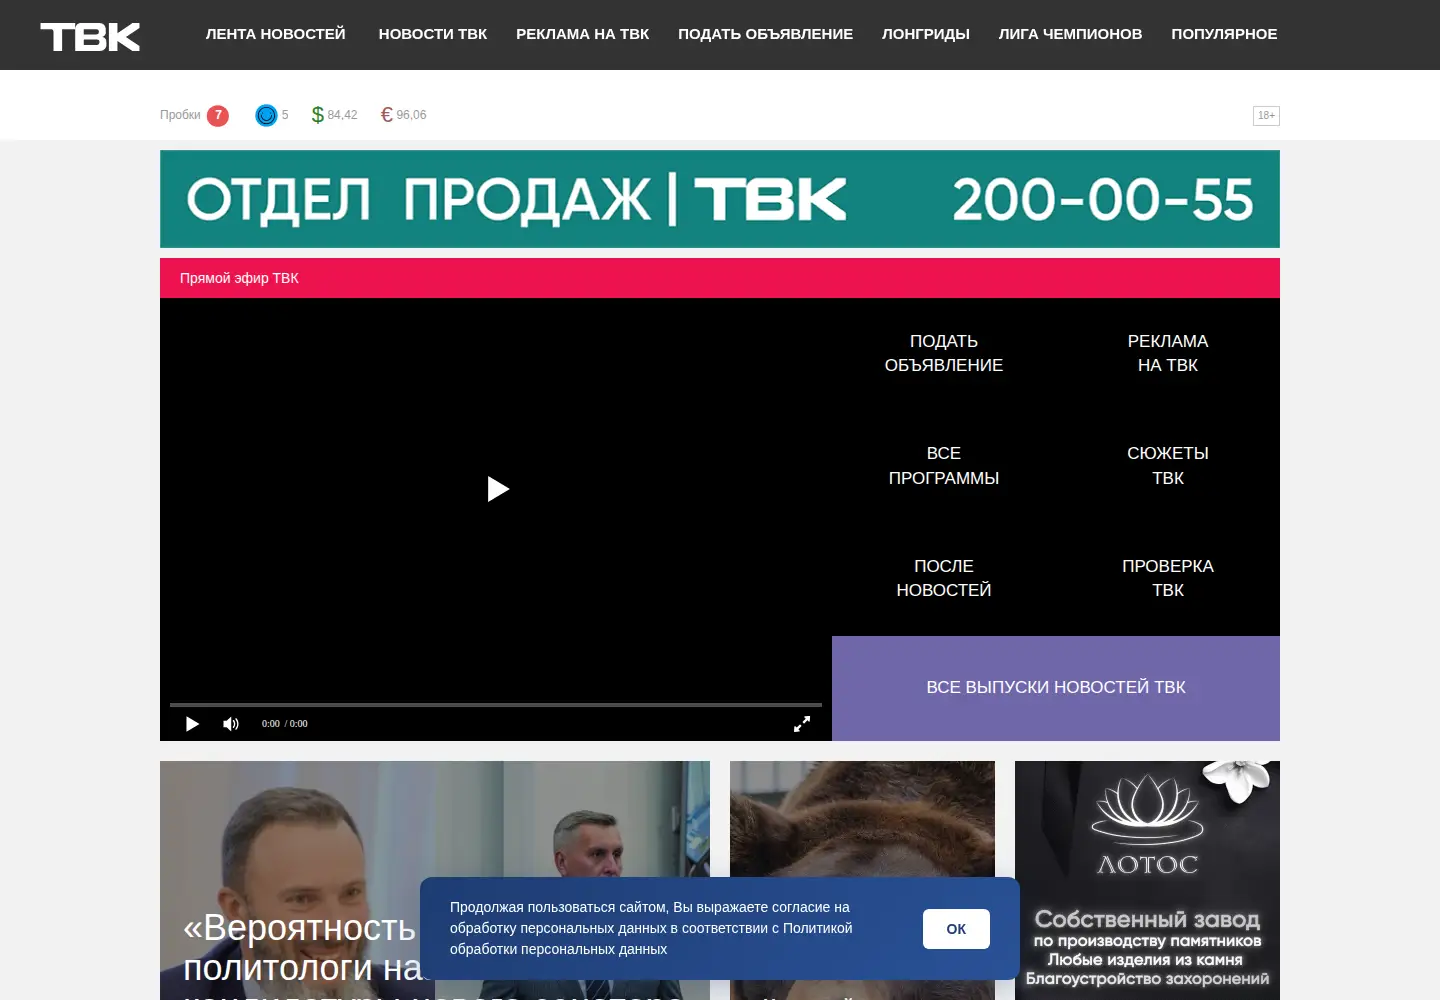Open Реклама на ТВК tile beside player
Viewport: 1440px width, 1000px height.
[x=1168, y=353]
